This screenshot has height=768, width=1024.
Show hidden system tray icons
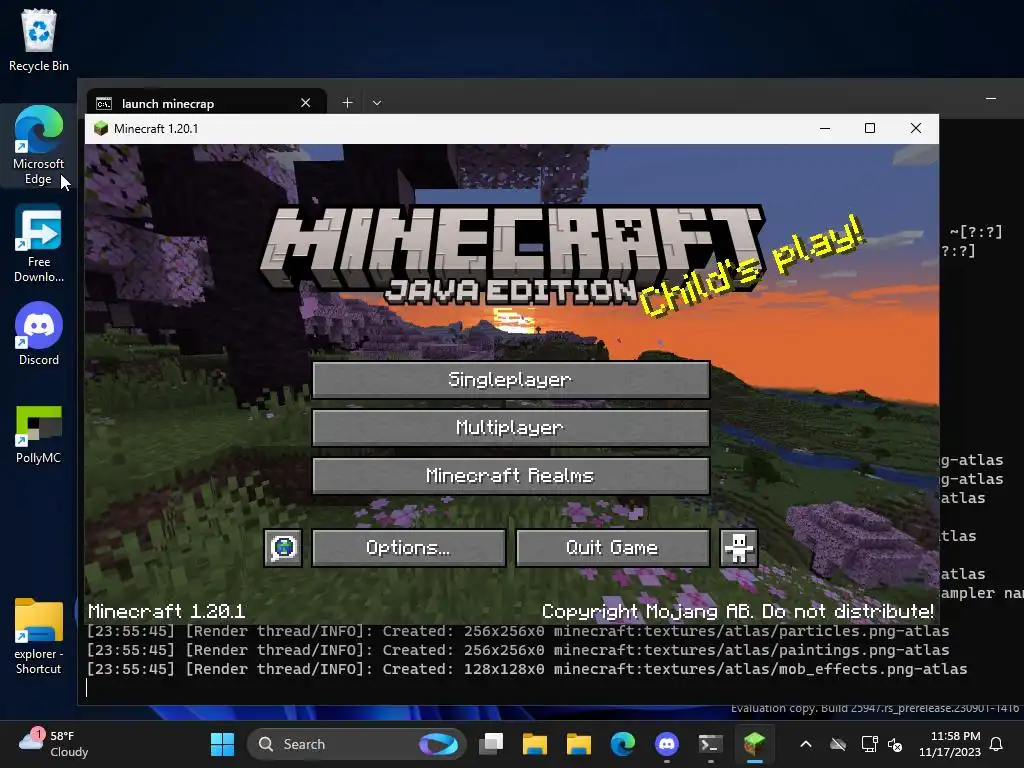click(x=806, y=744)
